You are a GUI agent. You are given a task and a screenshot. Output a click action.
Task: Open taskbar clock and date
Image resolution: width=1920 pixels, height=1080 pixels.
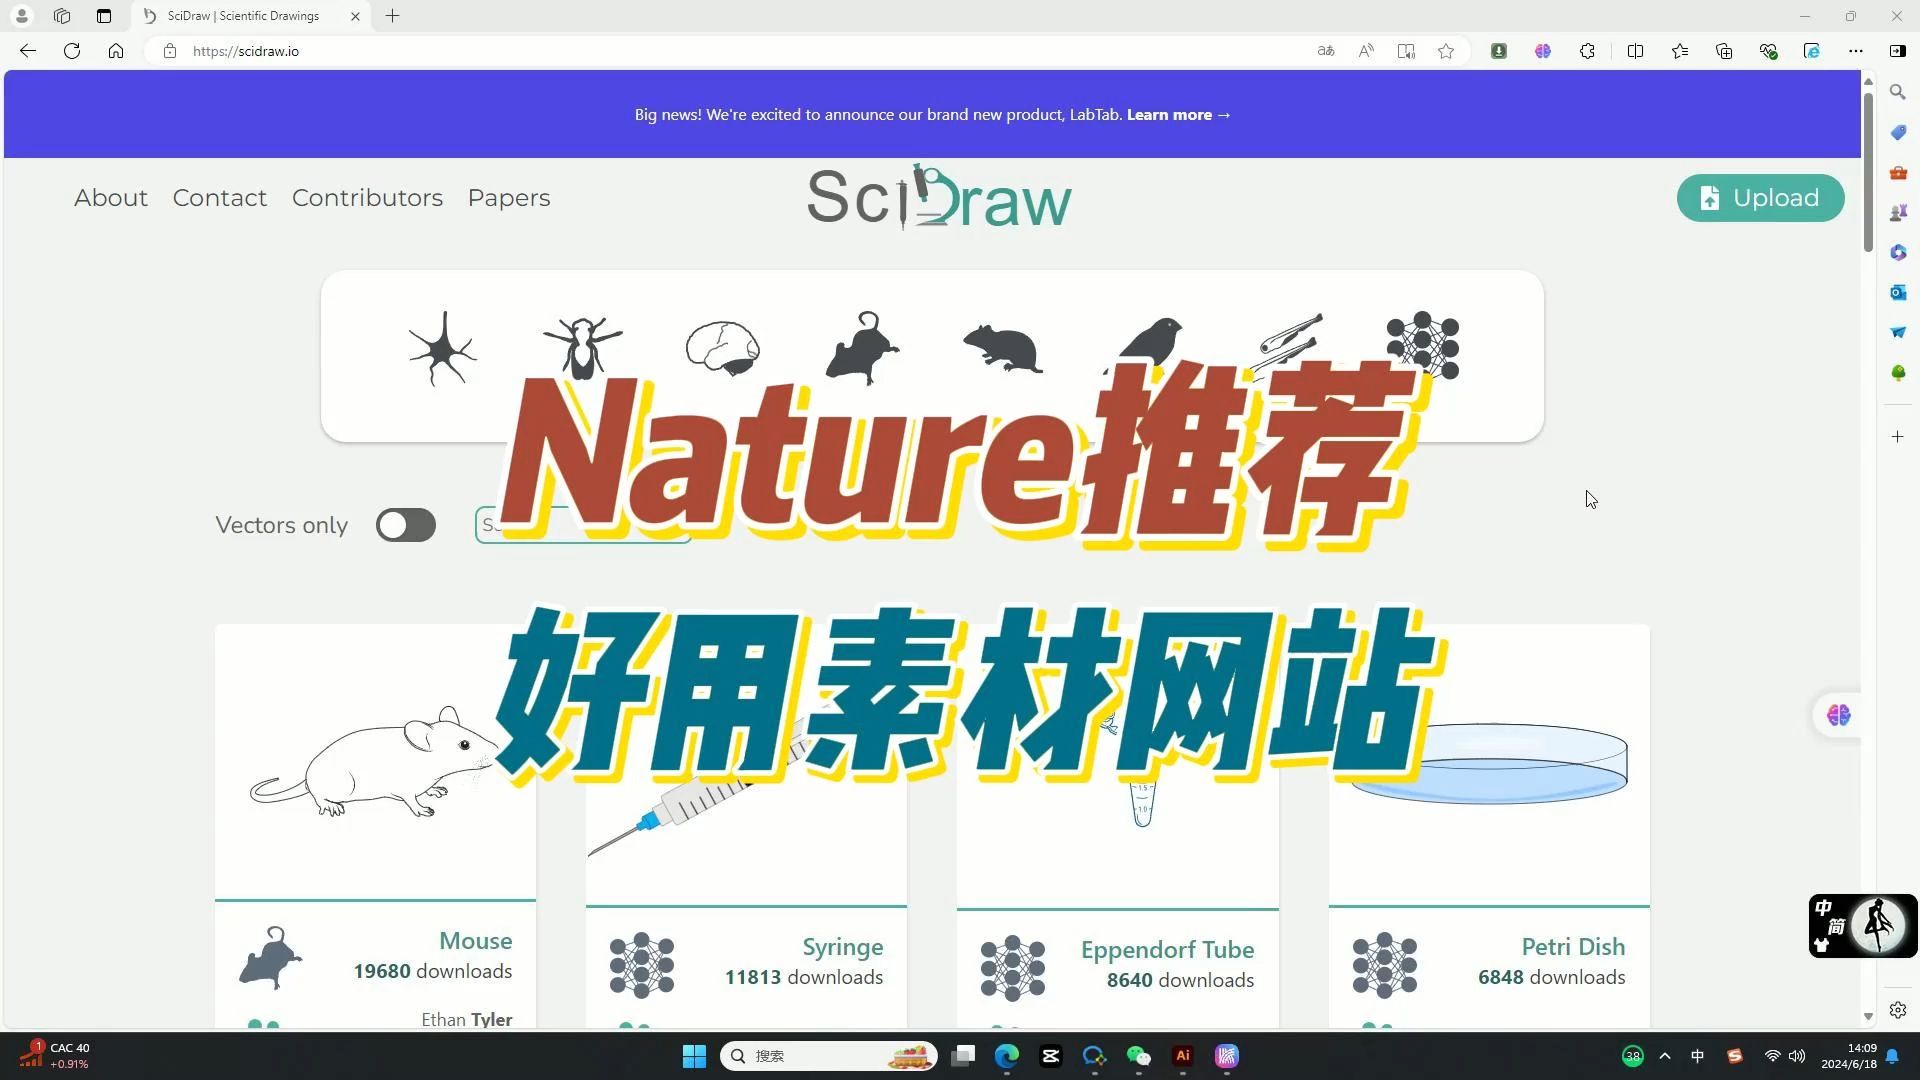click(1849, 1056)
